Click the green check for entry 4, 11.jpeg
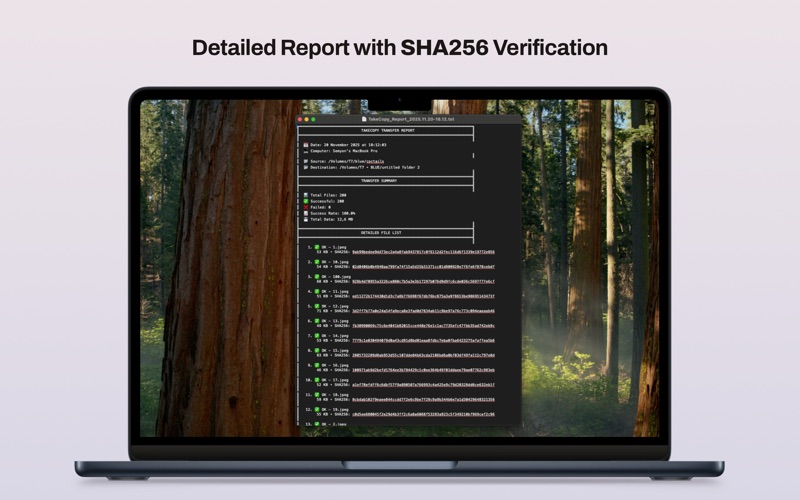The height and width of the screenshot is (500, 800). coord(317,291)
